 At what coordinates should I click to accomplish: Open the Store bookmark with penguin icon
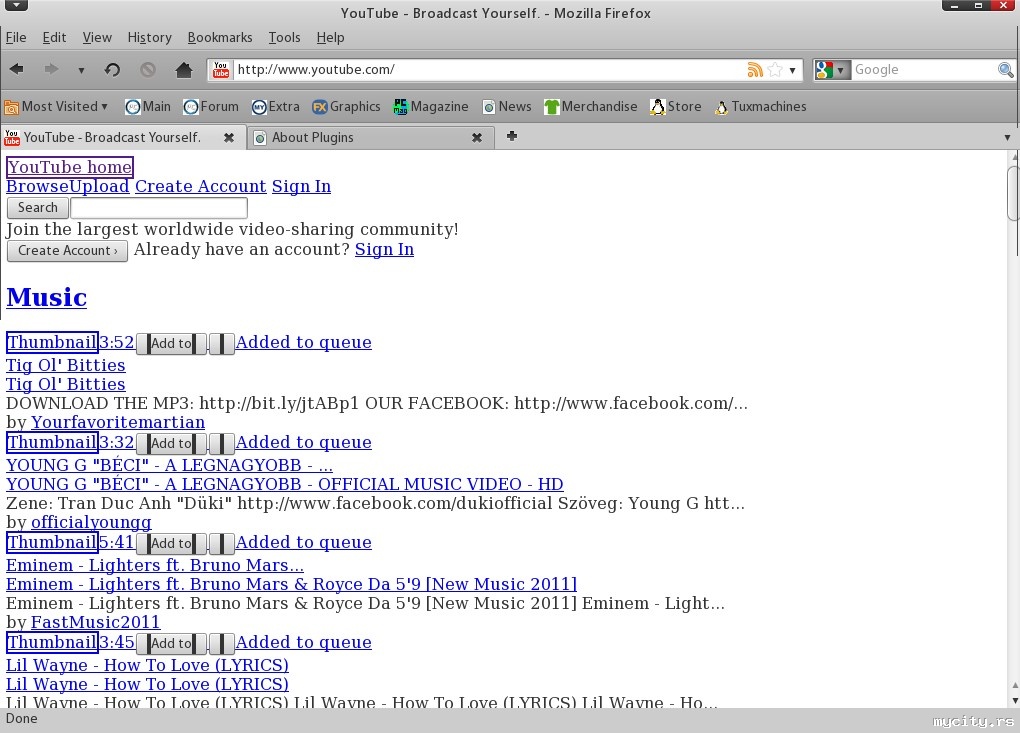pos(676,107)
